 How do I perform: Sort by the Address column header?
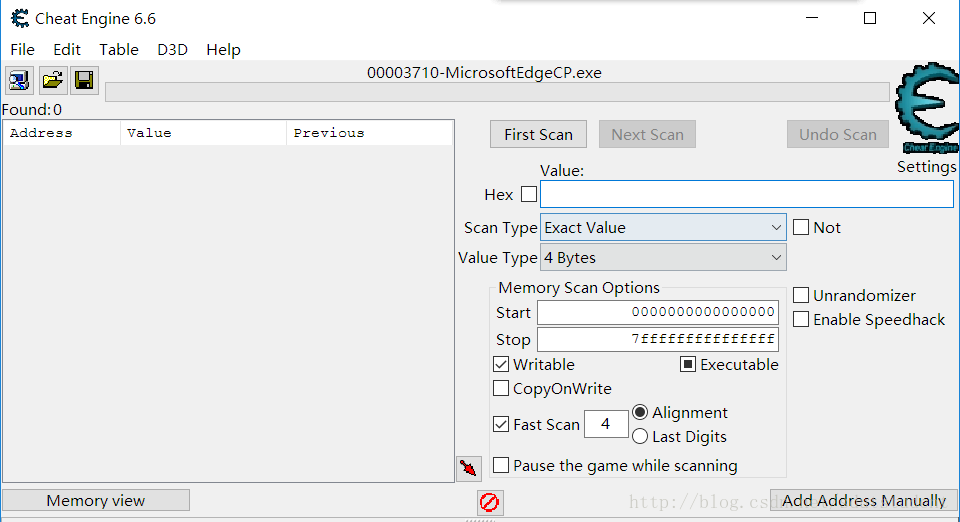click(x=62, y=133)
